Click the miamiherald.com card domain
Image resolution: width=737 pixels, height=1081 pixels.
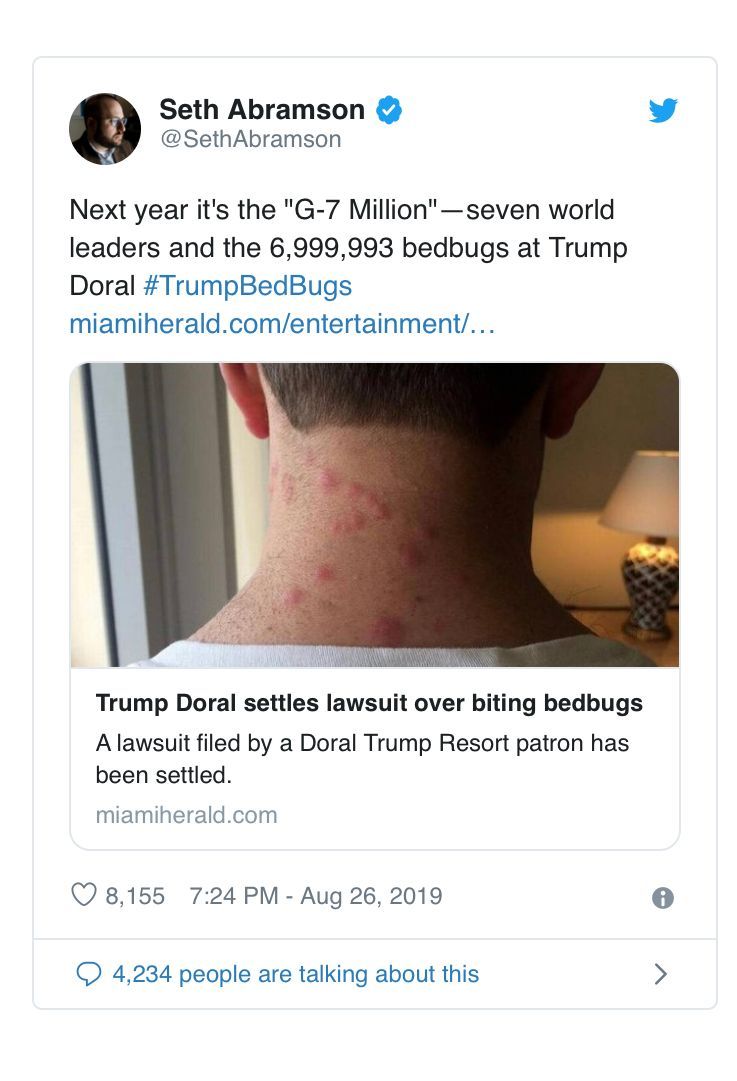click(x=186, y=815)
